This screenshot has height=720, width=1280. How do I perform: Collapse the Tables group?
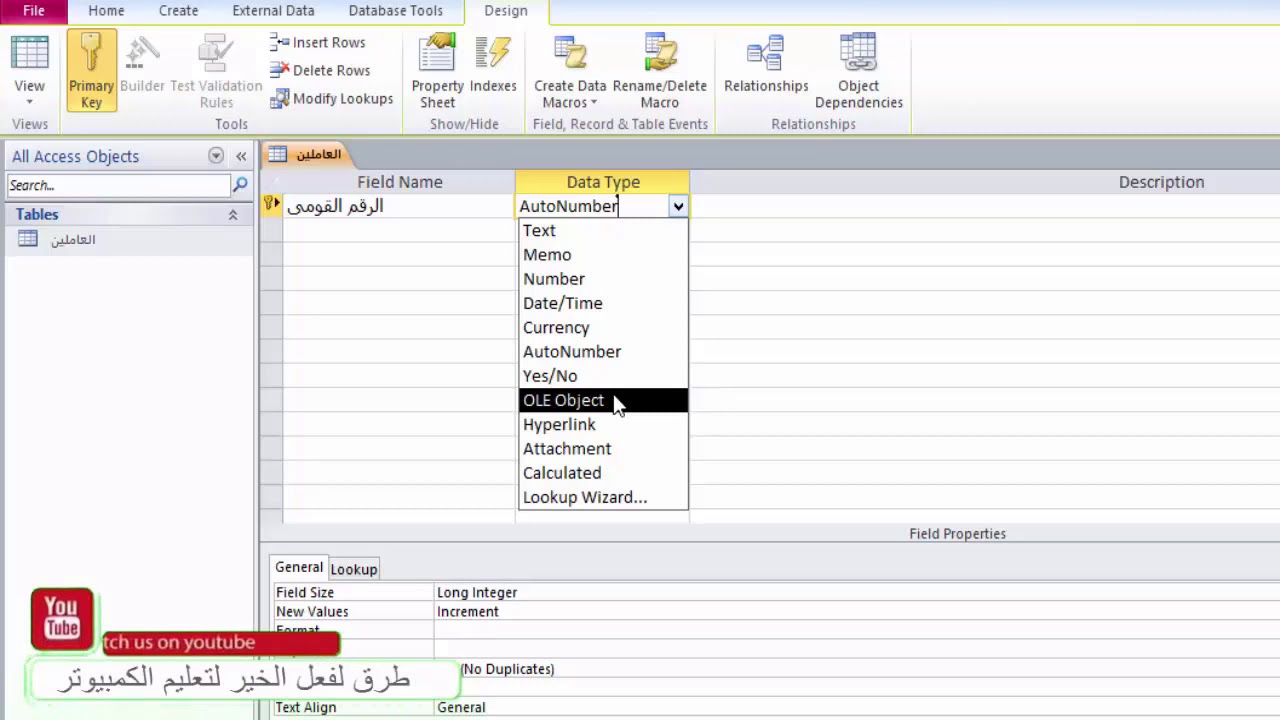233,215
